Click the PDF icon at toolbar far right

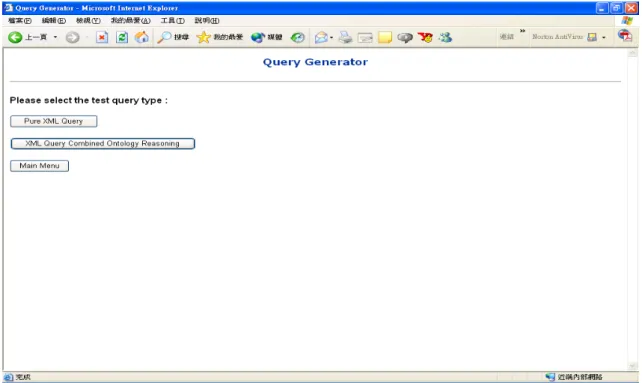(x=625, y=36)
